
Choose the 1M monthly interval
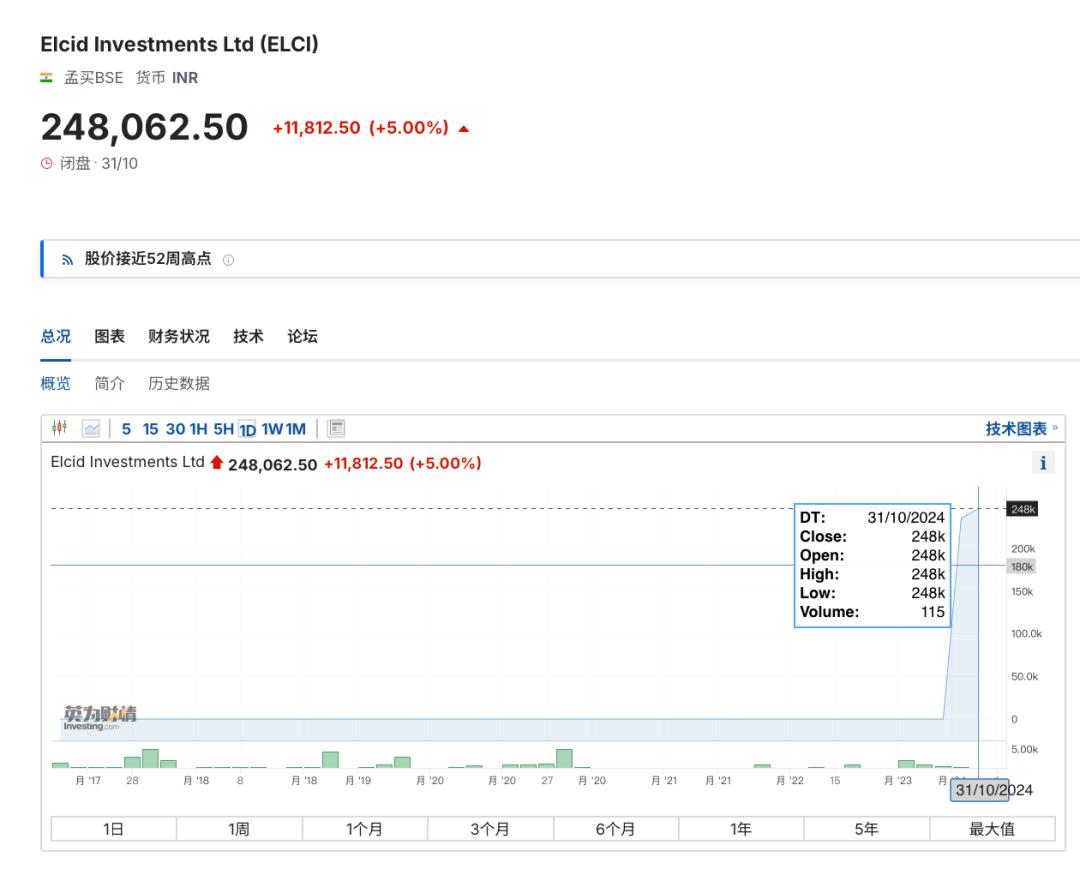296,429
